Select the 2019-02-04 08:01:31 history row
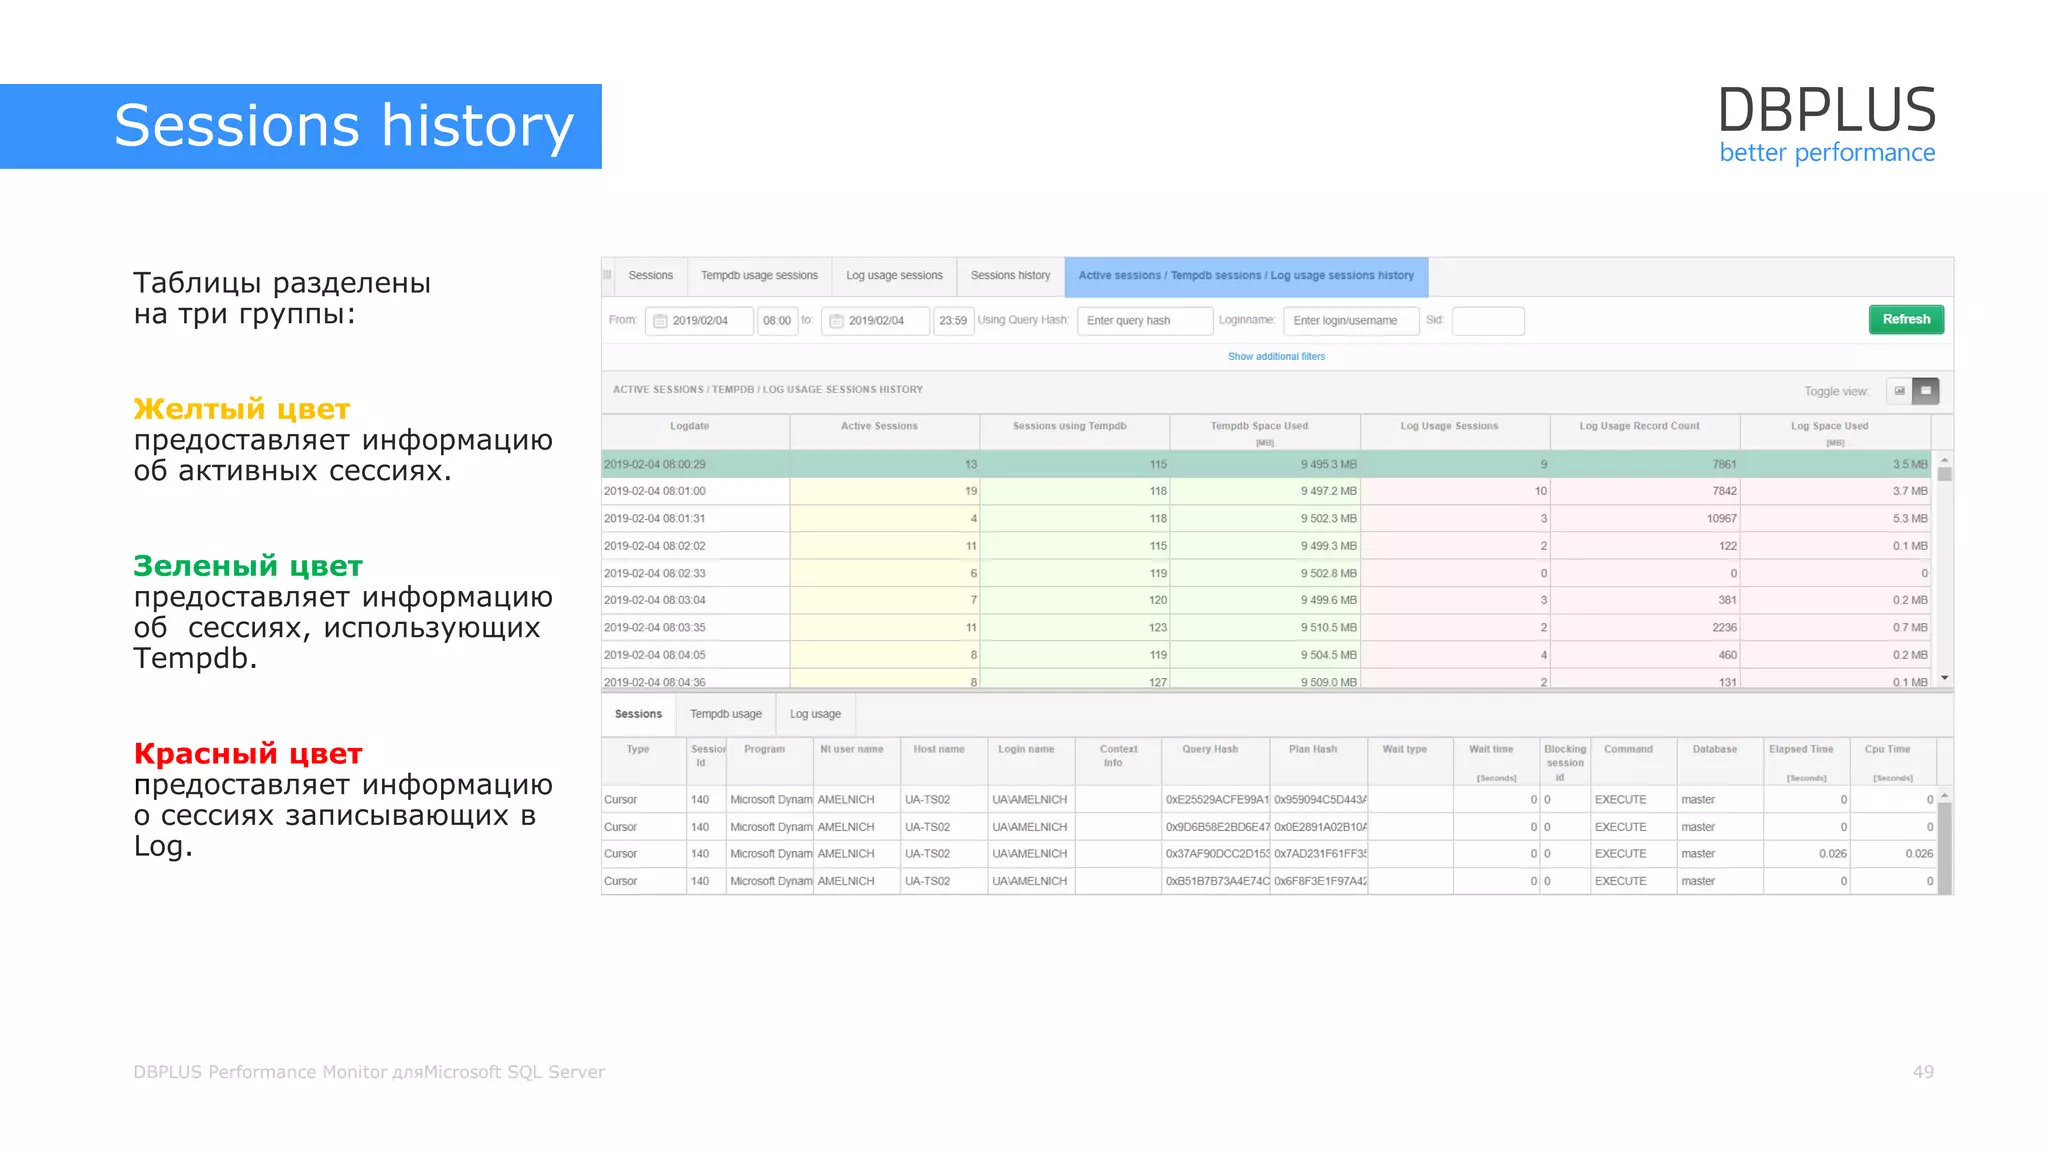 [x=655, y=519]
